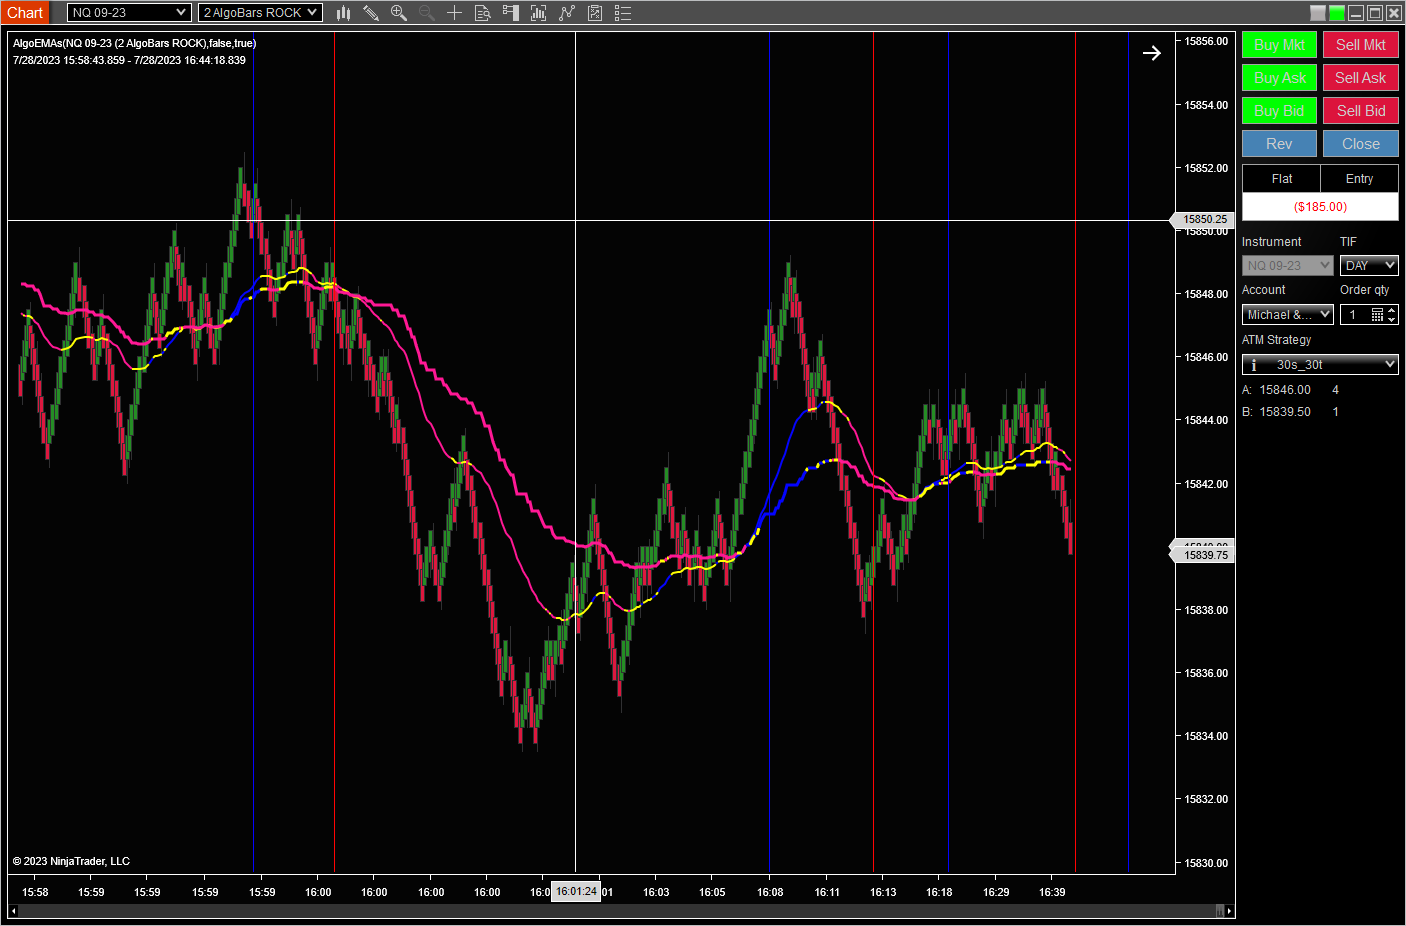
Task: Click the Entry price cell
Action: click(1360, 179)
